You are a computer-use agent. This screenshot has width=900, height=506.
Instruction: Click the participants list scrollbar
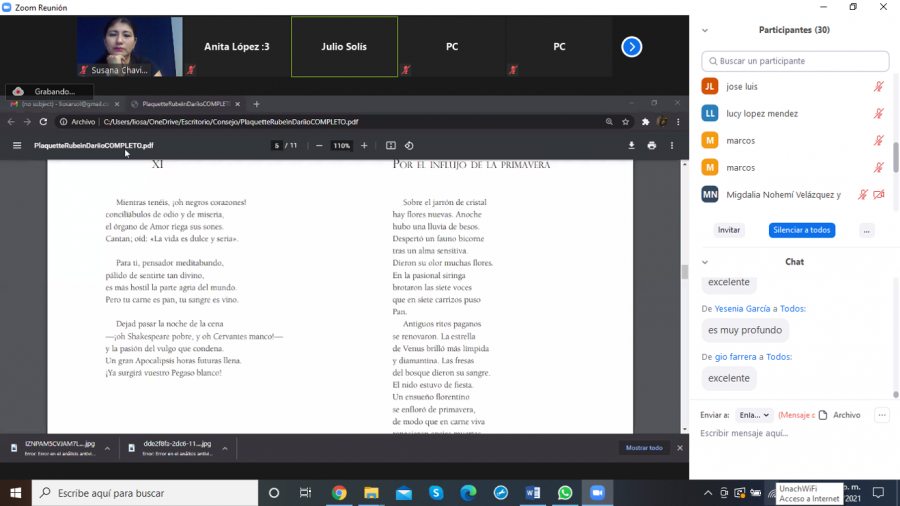coord(895,157)
